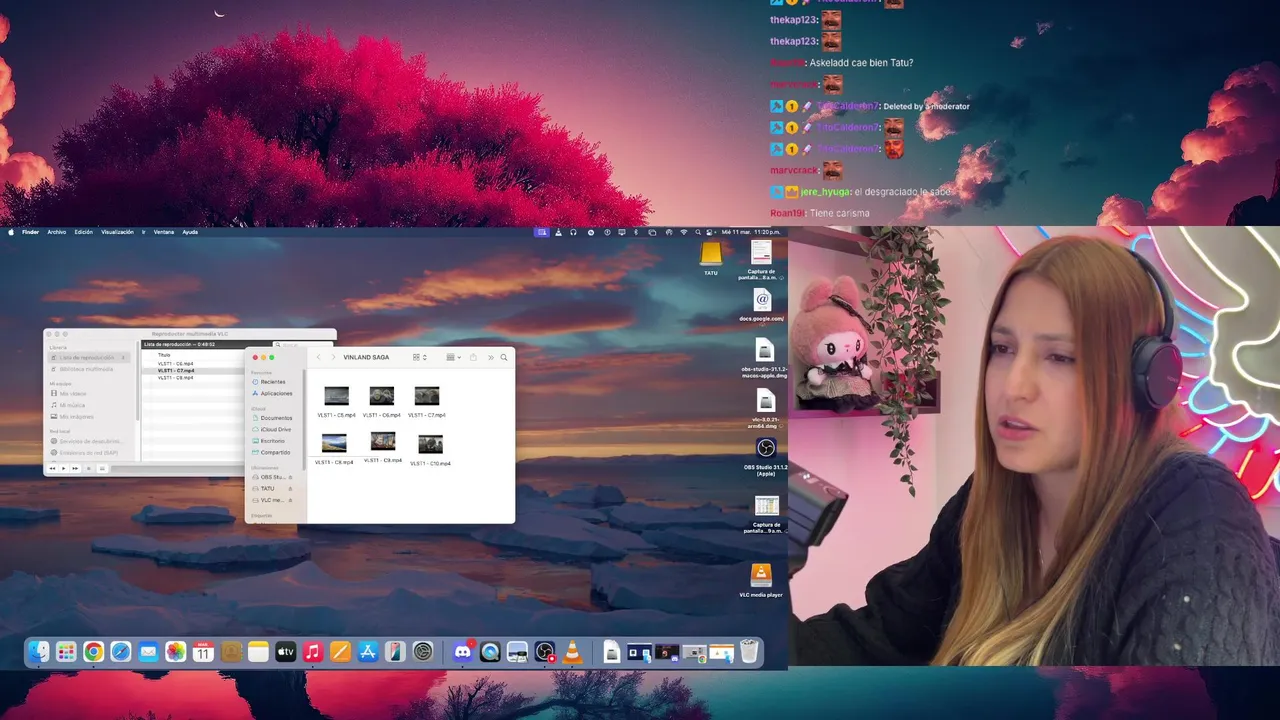Open OBS Studio from the Dock
The image size is (1280, 720).
pos(545,652)
